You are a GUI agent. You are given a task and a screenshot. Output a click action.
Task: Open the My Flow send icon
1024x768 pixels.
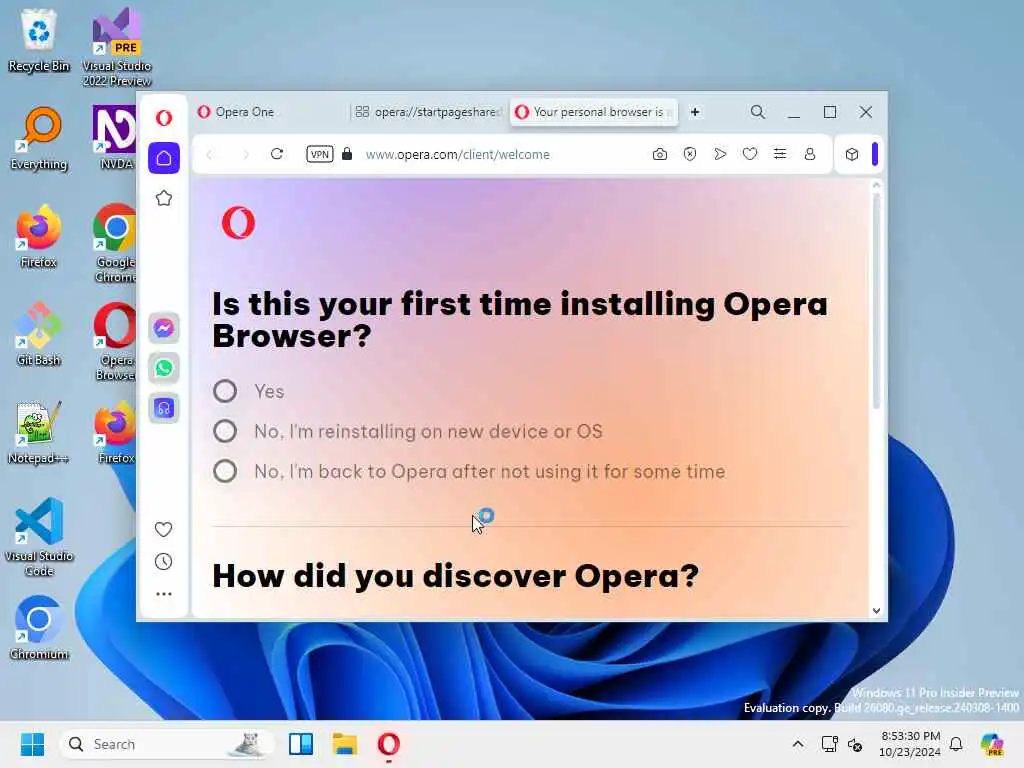(x=720, y=154)
